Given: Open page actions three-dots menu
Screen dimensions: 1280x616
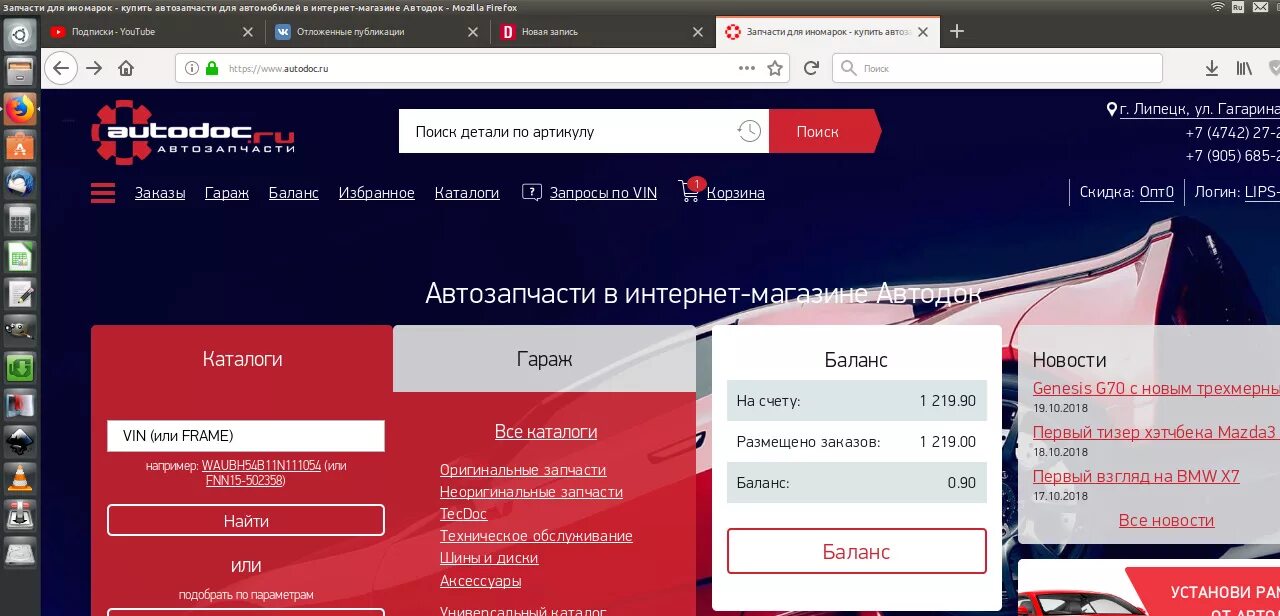Looking at the screenshot, I should coord(747,68).
